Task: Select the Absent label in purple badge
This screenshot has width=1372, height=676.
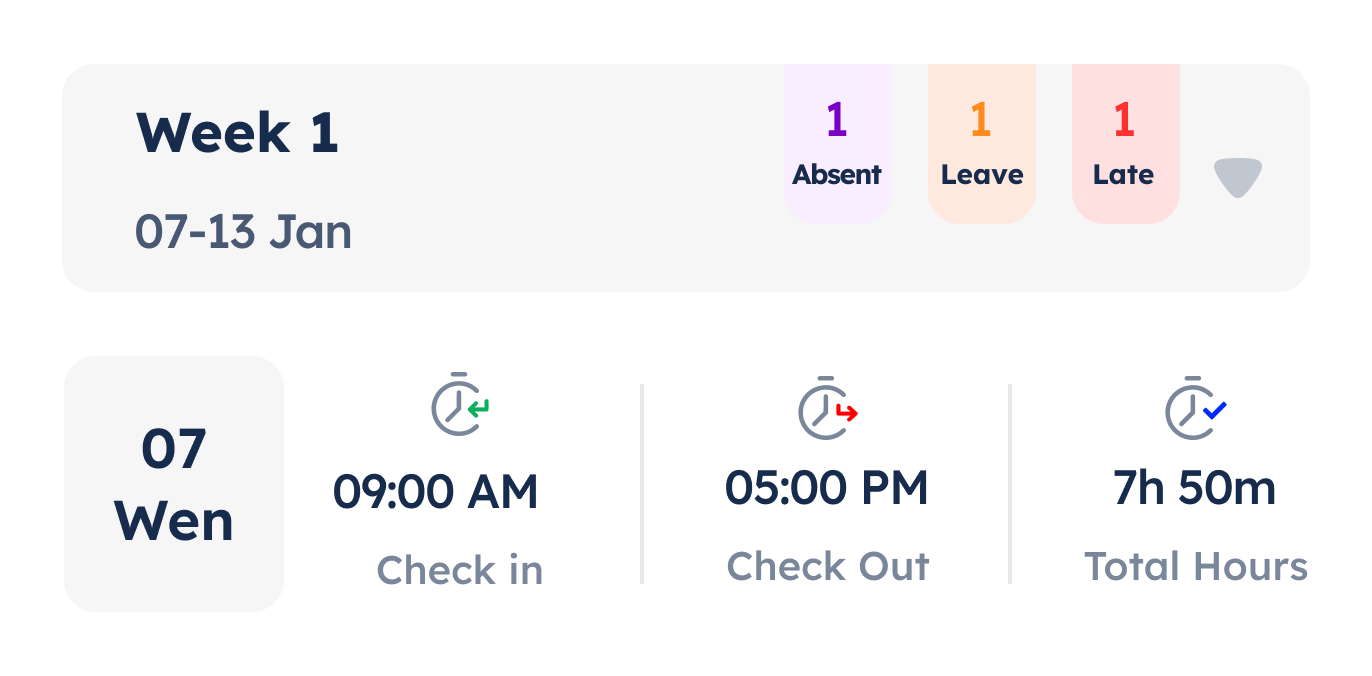Action: pyautogui.click(x=837, y=175)
